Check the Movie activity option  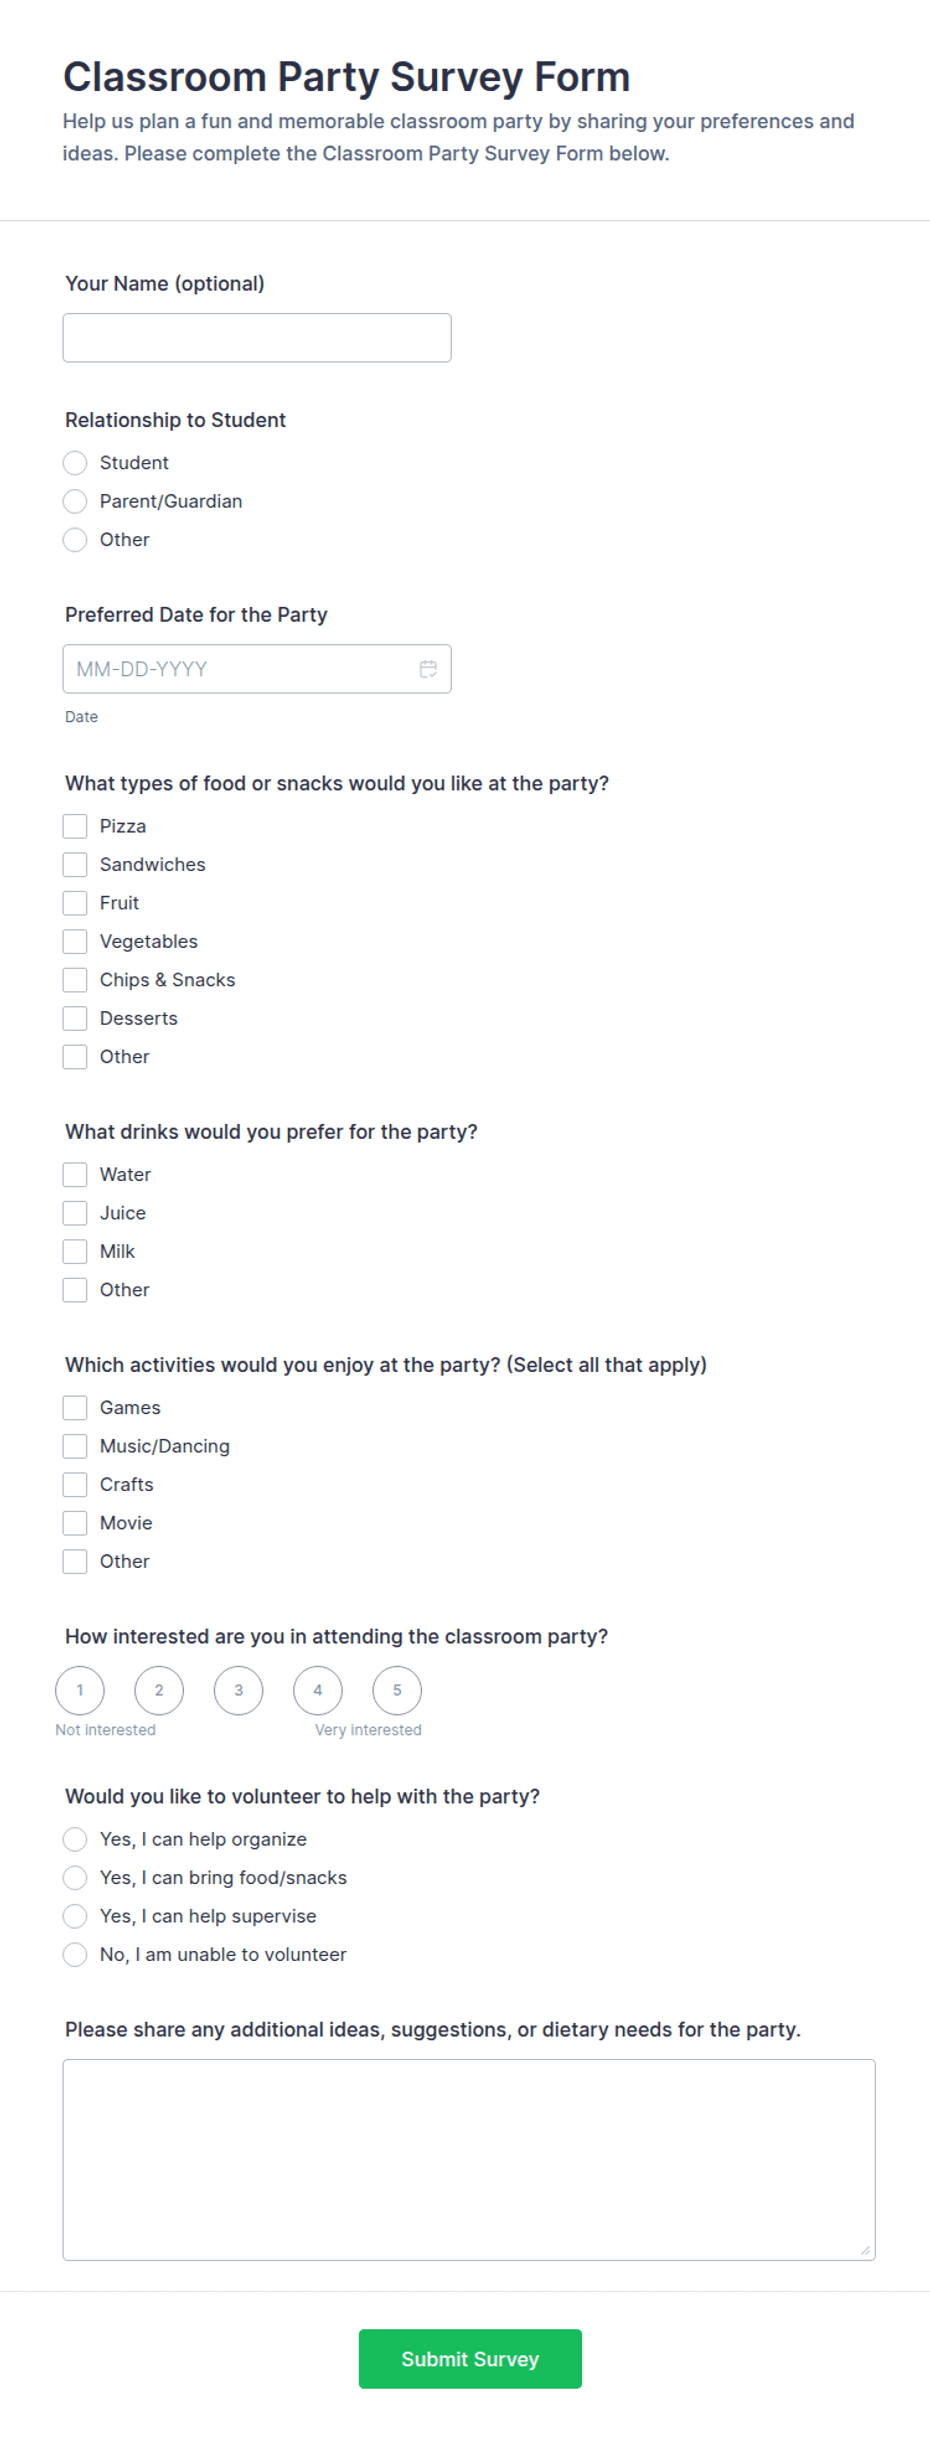pos(75,1523)
